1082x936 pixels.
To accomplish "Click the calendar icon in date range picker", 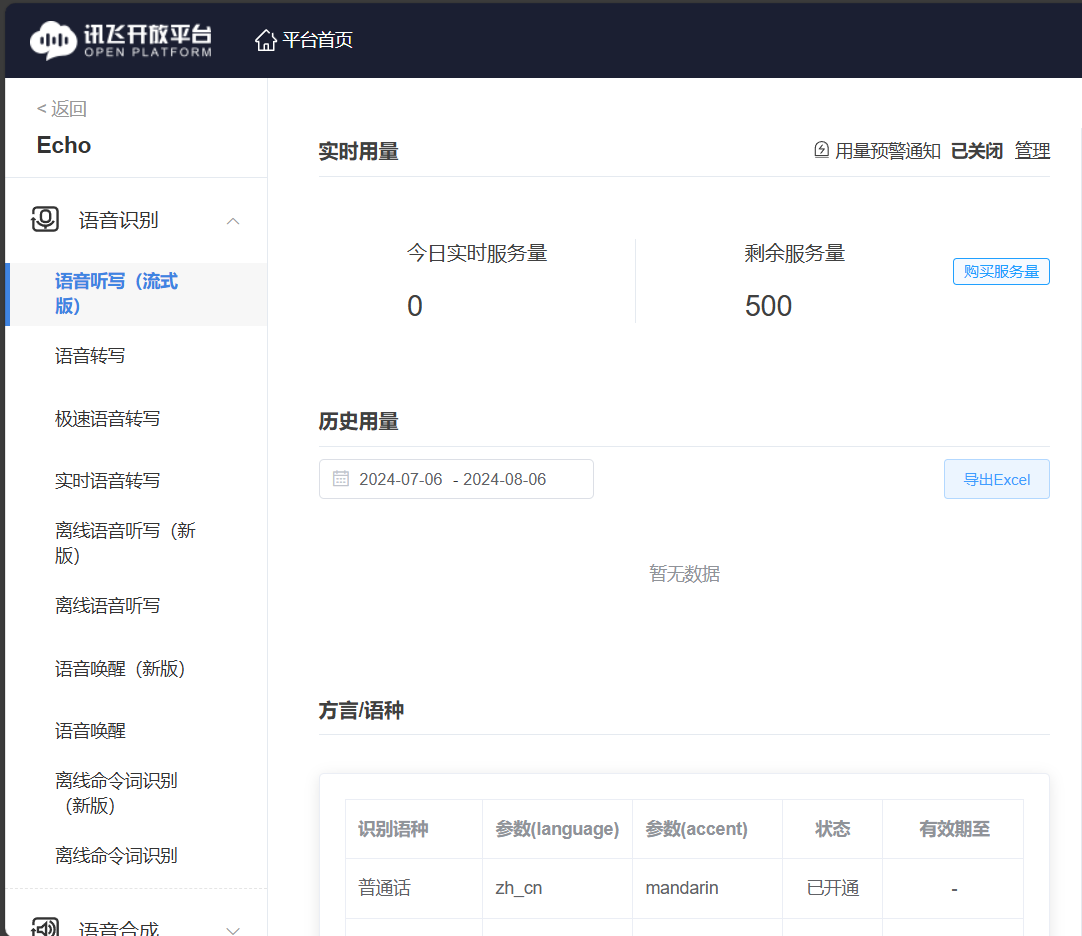I will tap(339, 478).
